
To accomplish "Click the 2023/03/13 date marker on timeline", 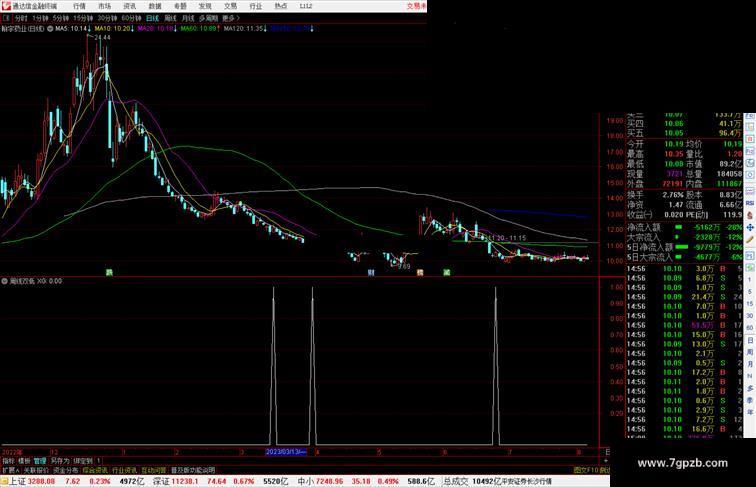I will (286, 452).
